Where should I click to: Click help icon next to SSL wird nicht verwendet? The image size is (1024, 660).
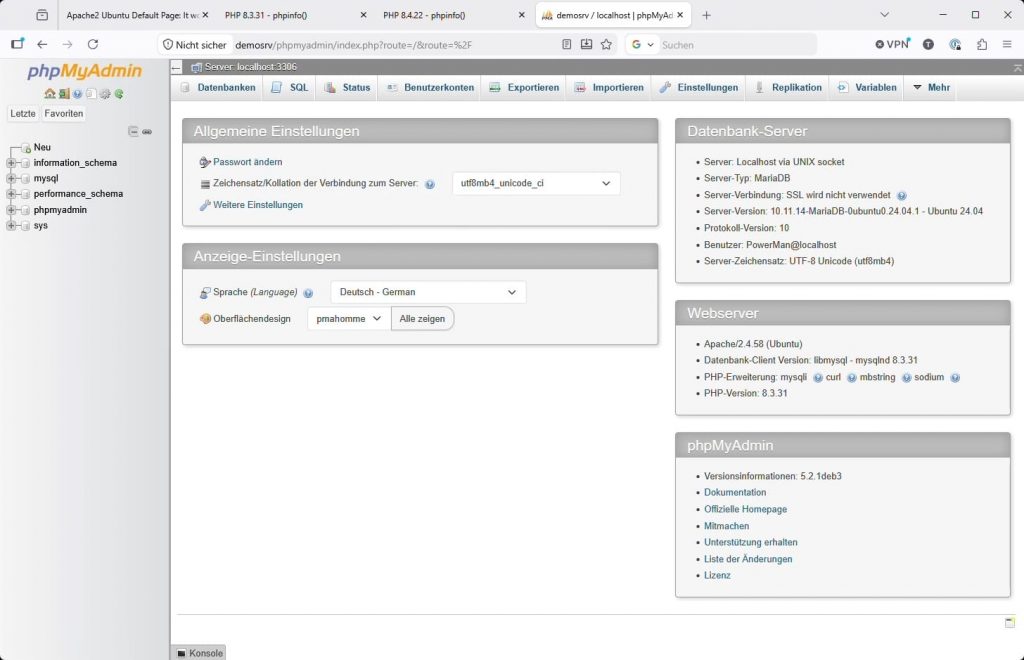902,195
